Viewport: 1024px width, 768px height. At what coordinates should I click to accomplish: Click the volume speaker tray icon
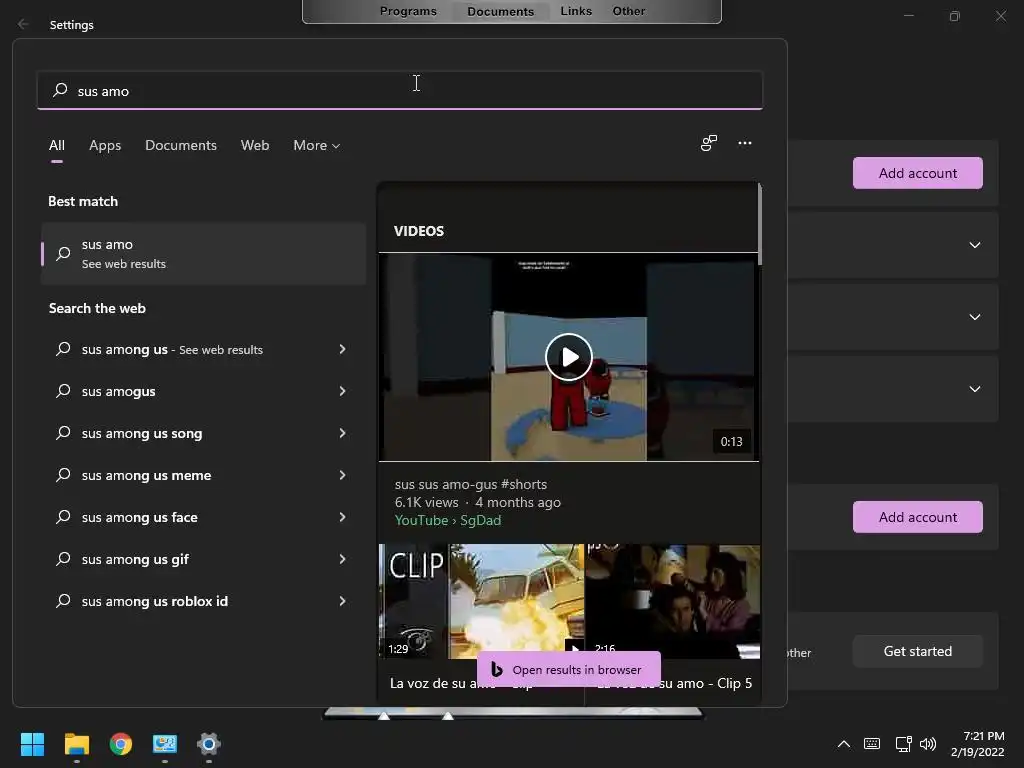[x=927, y=744]
